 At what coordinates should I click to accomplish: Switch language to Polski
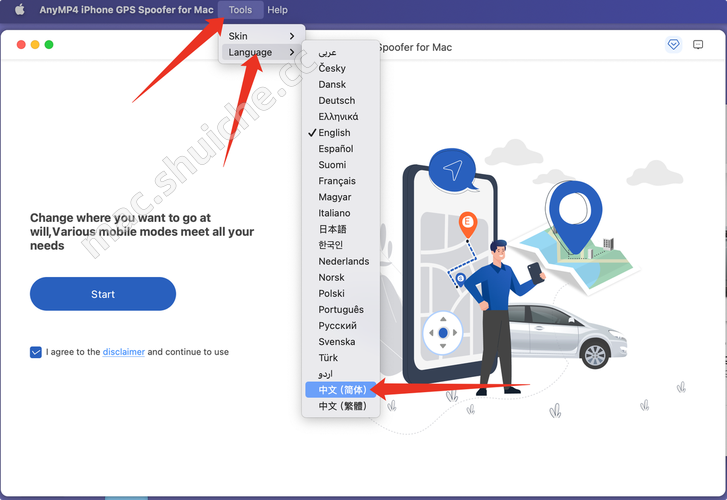pyautogui.click(x=341, y=293)
